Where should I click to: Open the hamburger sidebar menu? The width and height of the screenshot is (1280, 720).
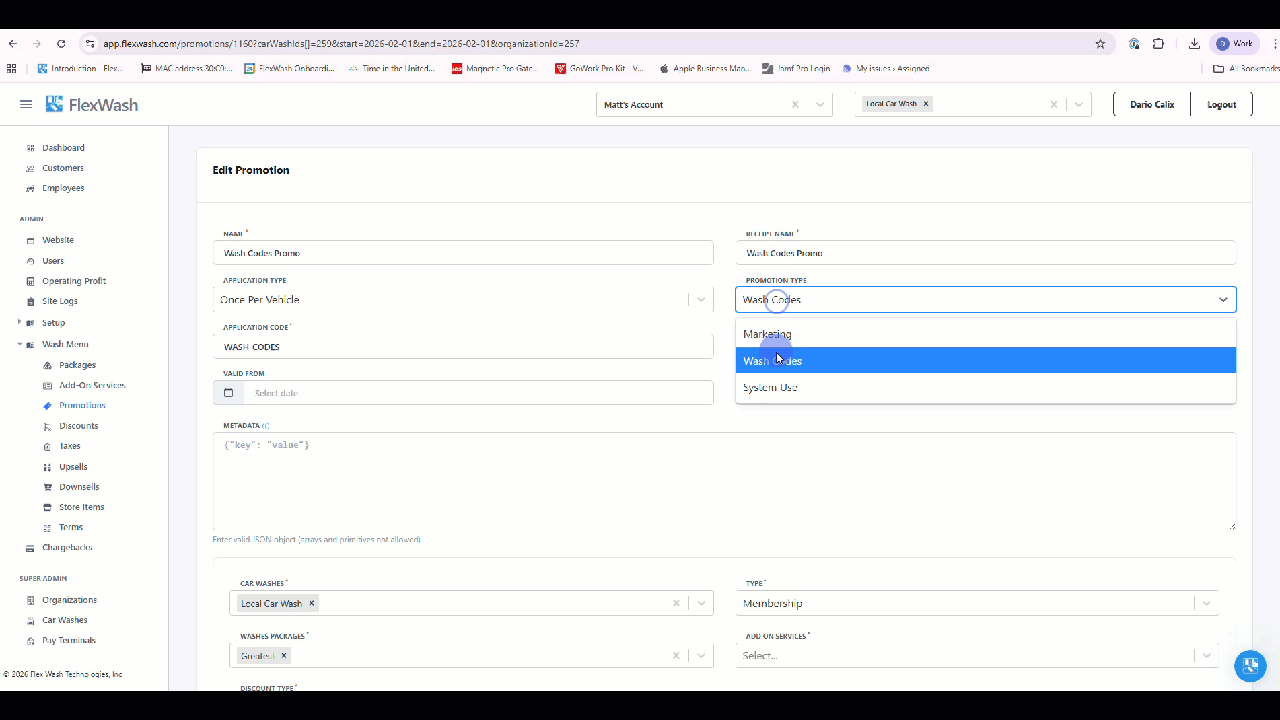[26, 104]
